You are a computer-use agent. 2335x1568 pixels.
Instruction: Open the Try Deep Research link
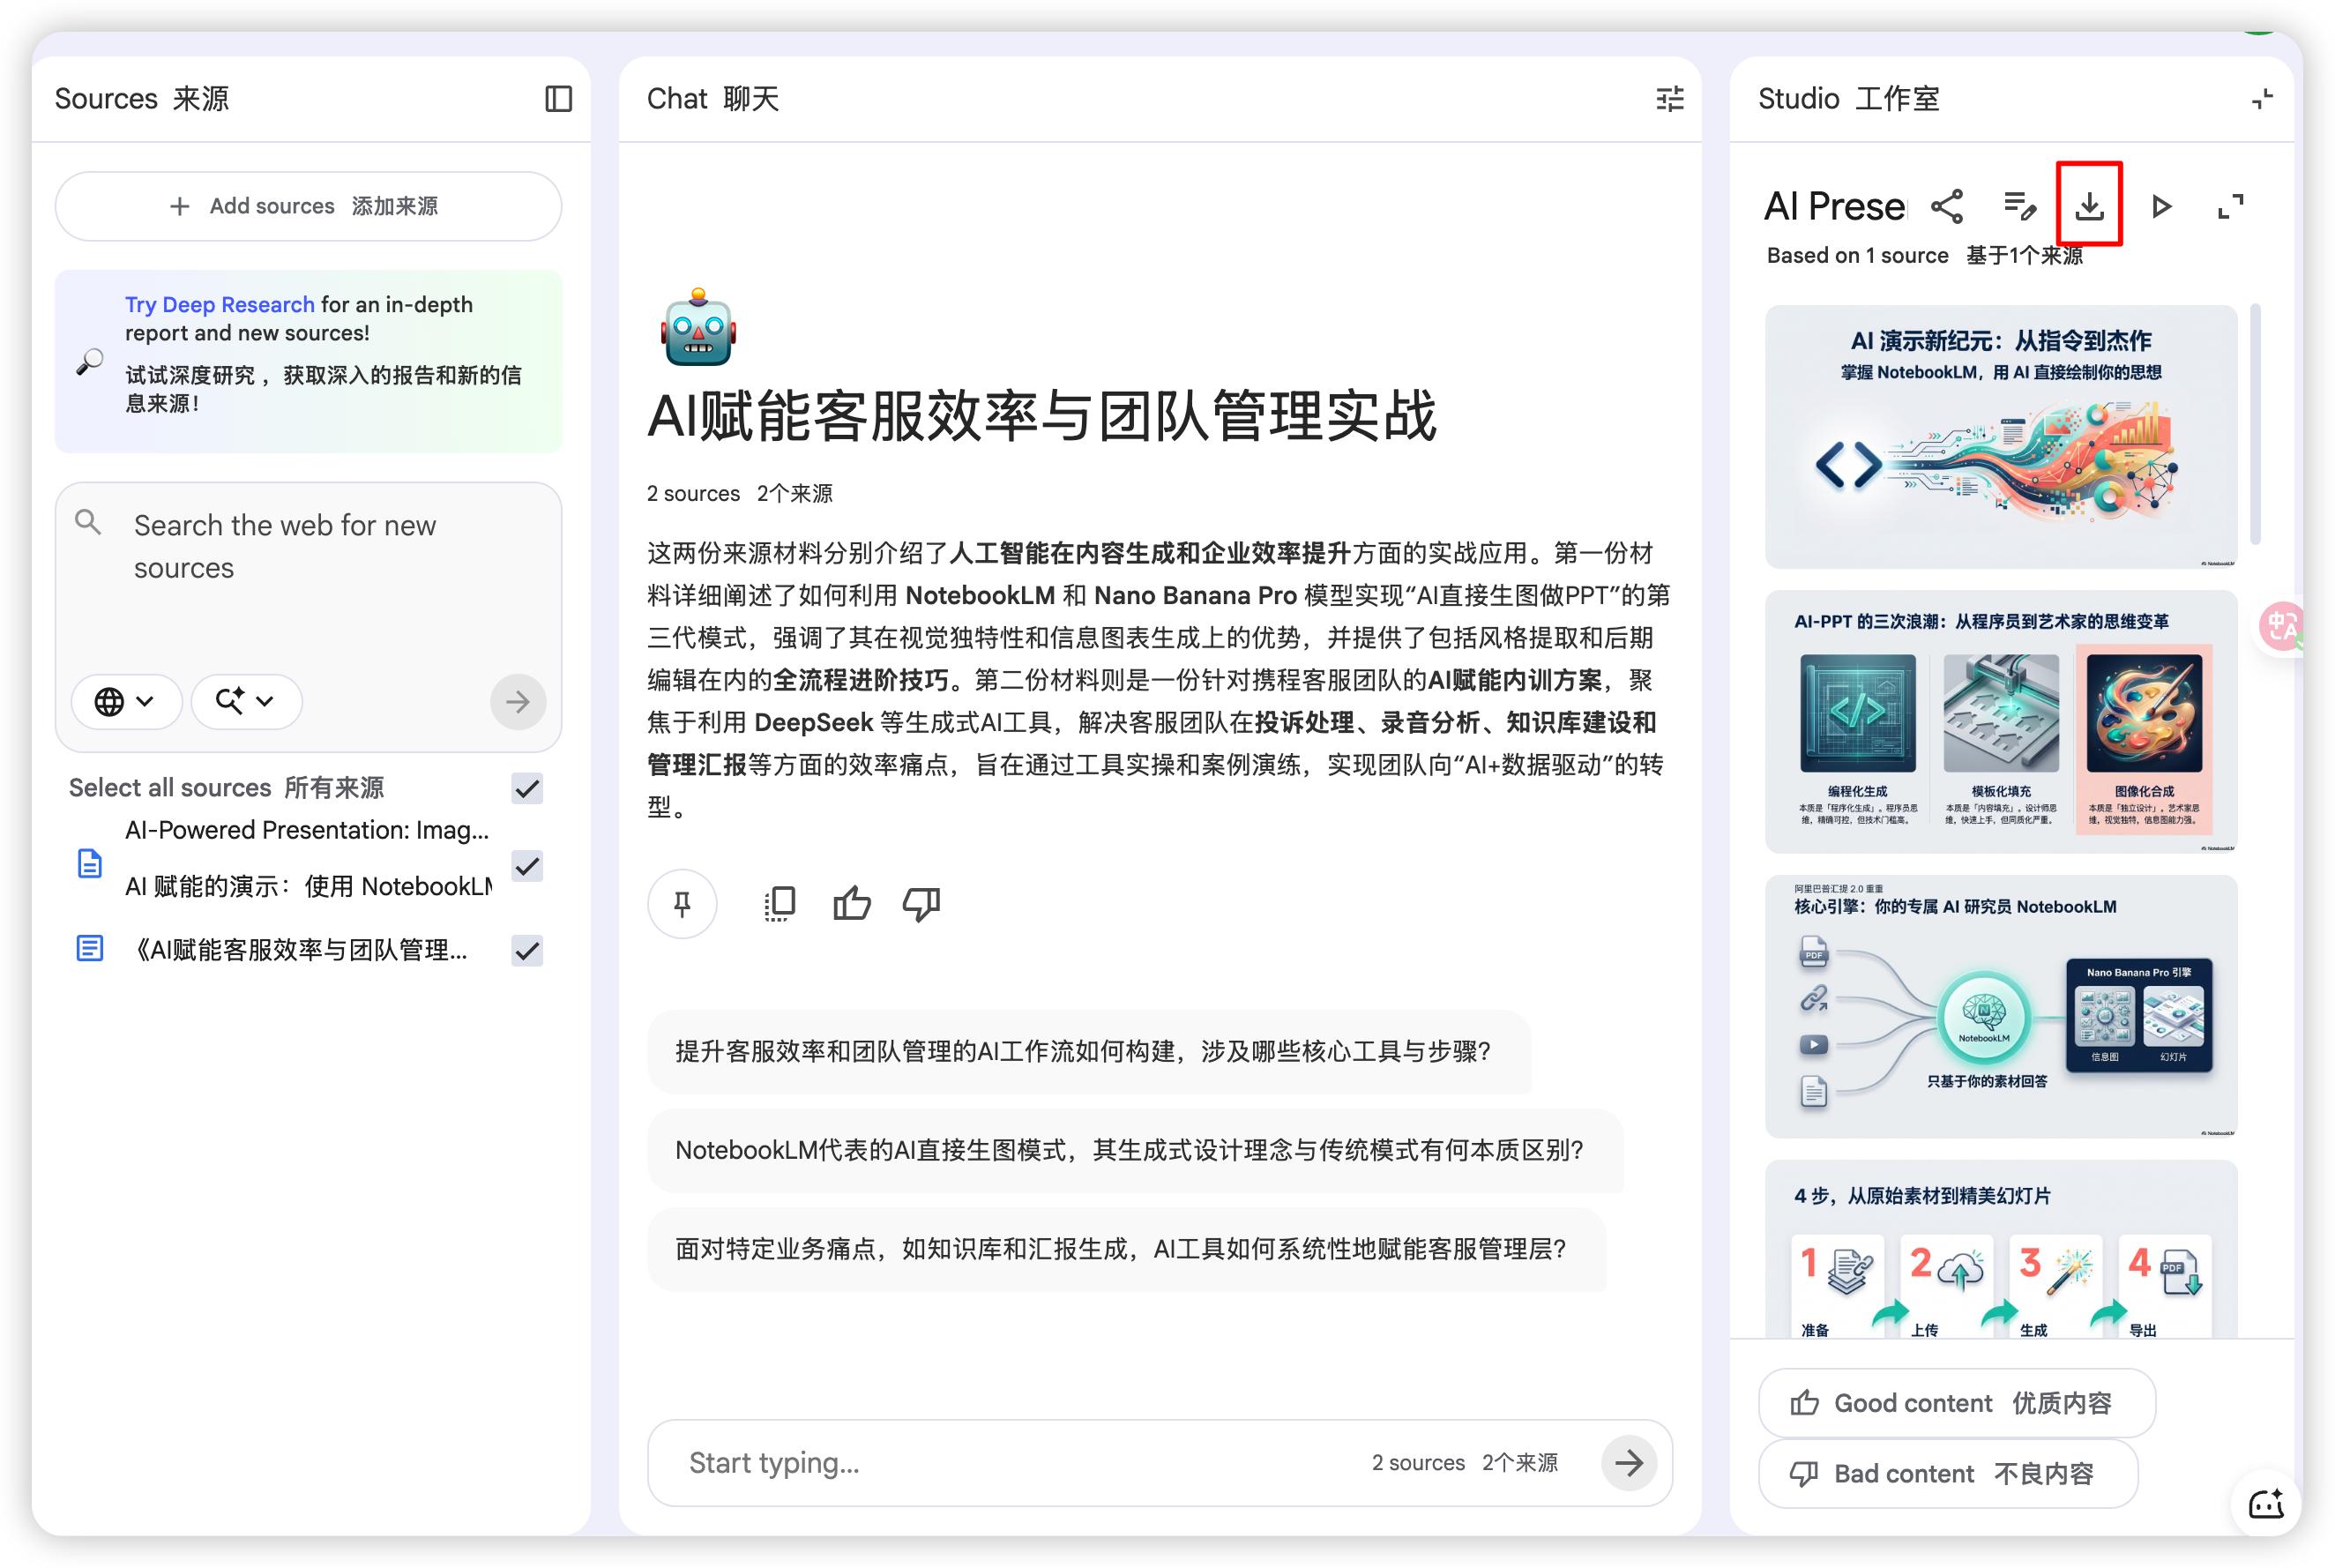(x=219, y=304)
